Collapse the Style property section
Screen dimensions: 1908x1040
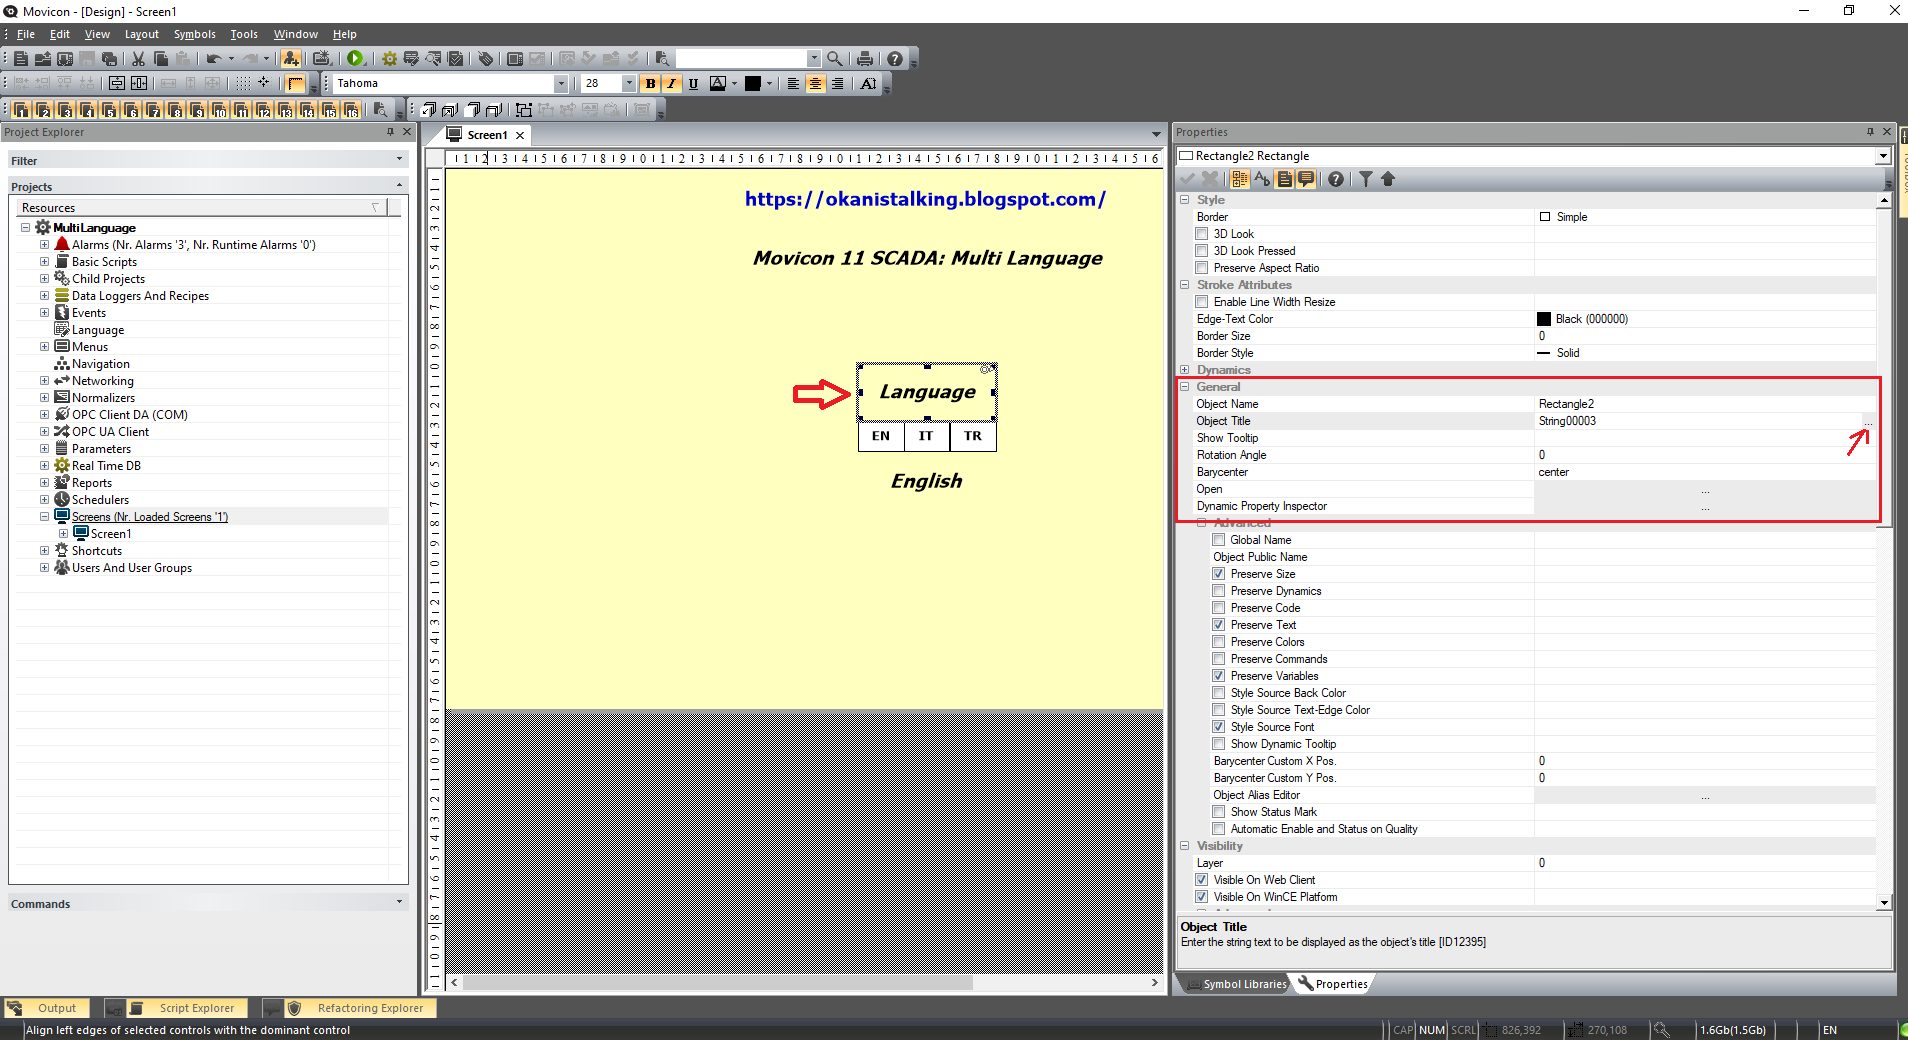pyautogui.click(x=1185, y=200)
